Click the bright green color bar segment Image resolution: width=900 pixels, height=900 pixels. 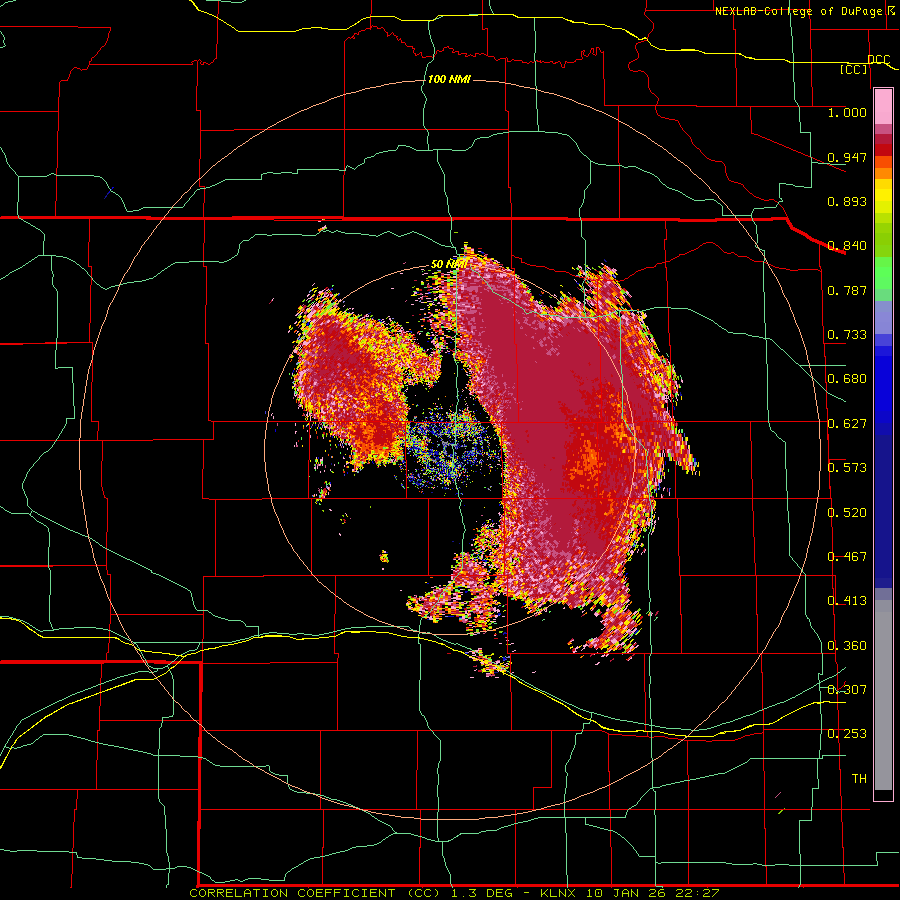(x=883, y=273)
